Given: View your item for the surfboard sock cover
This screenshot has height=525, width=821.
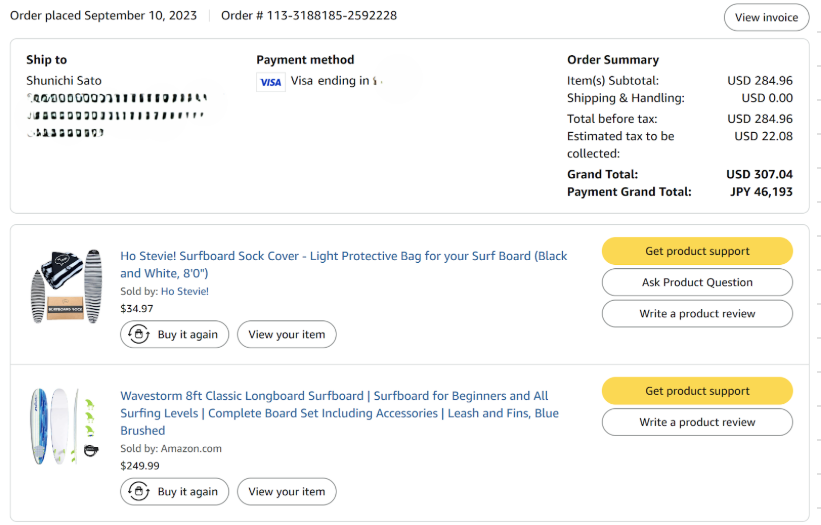Looking at the screenshot, I should coord(286,334).
